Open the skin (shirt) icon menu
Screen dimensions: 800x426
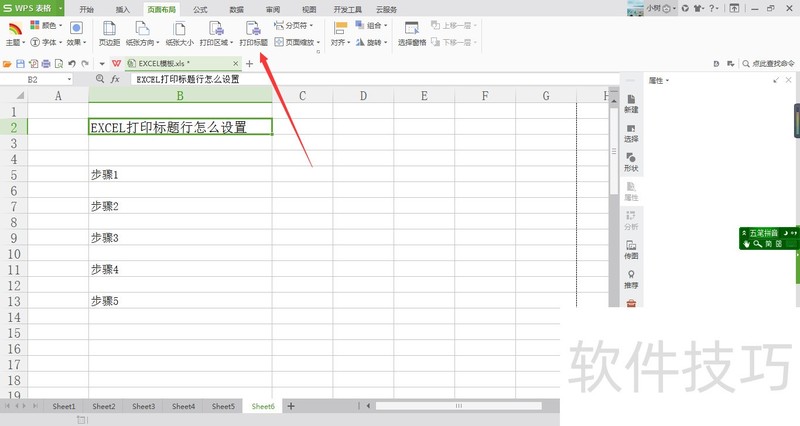point(699,8)
